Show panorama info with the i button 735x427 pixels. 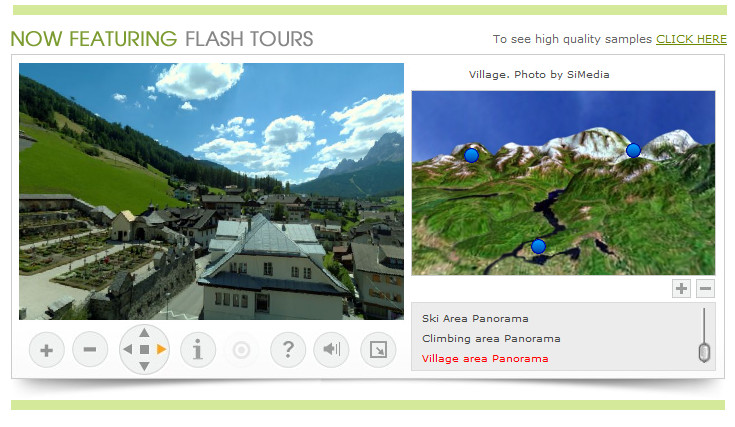(198, 350)
